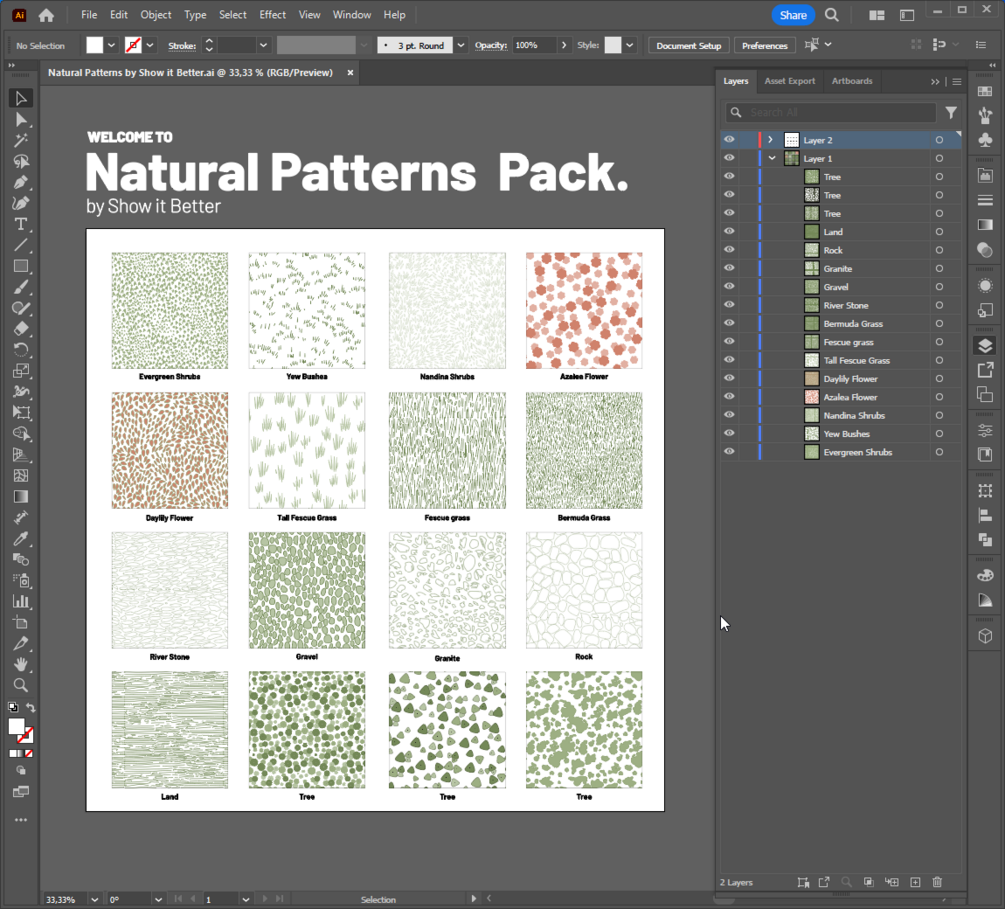Viewport: 1005px width, 909px height.
Task: Expand Layer 2 in Layers panel
Action: [770, 140]
